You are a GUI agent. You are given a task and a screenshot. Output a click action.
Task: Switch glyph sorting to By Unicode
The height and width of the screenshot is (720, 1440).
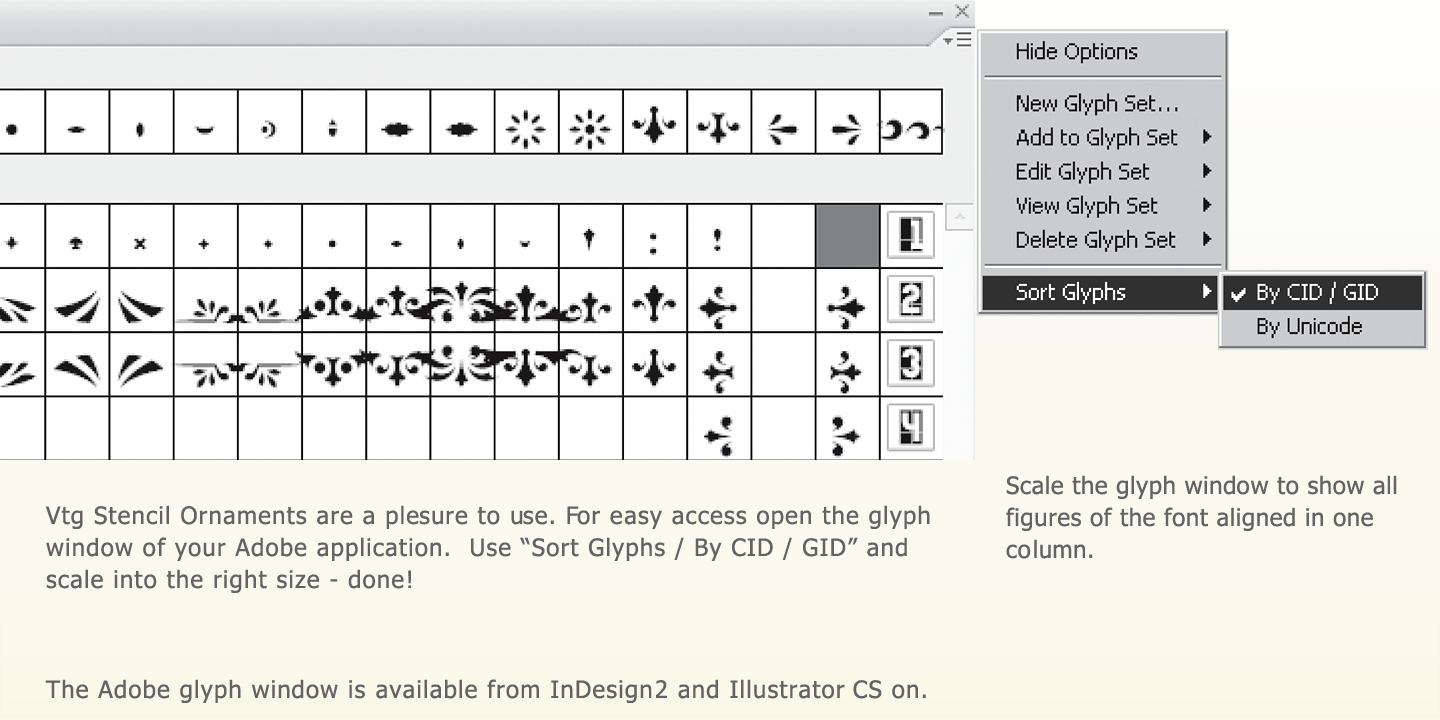pos(1308,327)
